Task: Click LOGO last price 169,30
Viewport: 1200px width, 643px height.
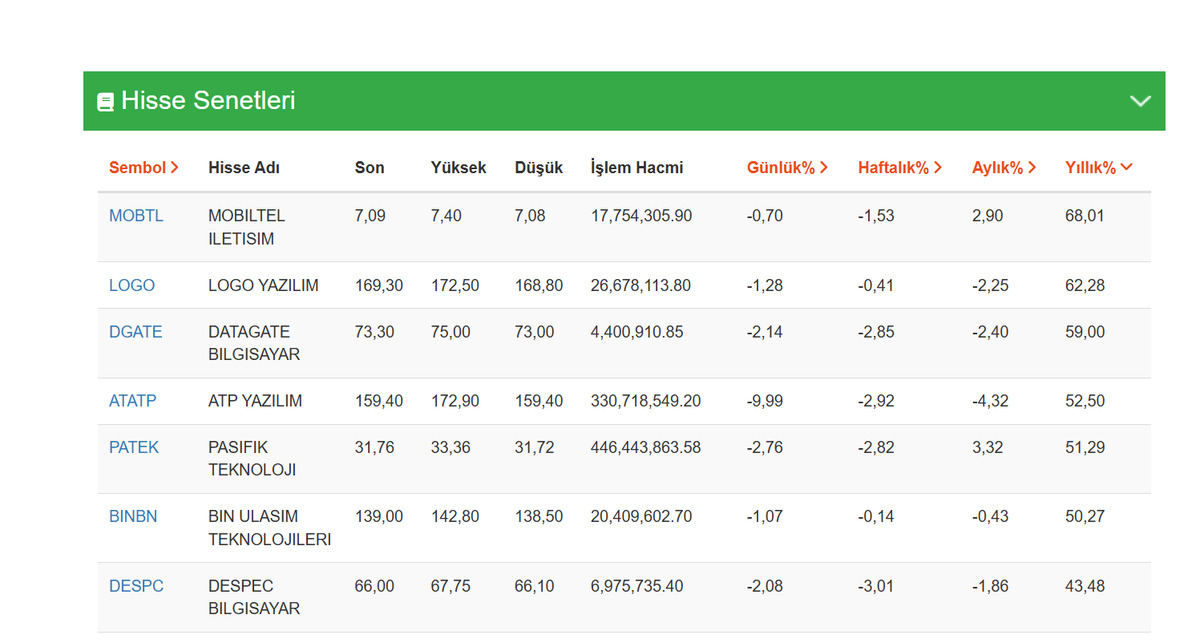Action: (379, 286)
